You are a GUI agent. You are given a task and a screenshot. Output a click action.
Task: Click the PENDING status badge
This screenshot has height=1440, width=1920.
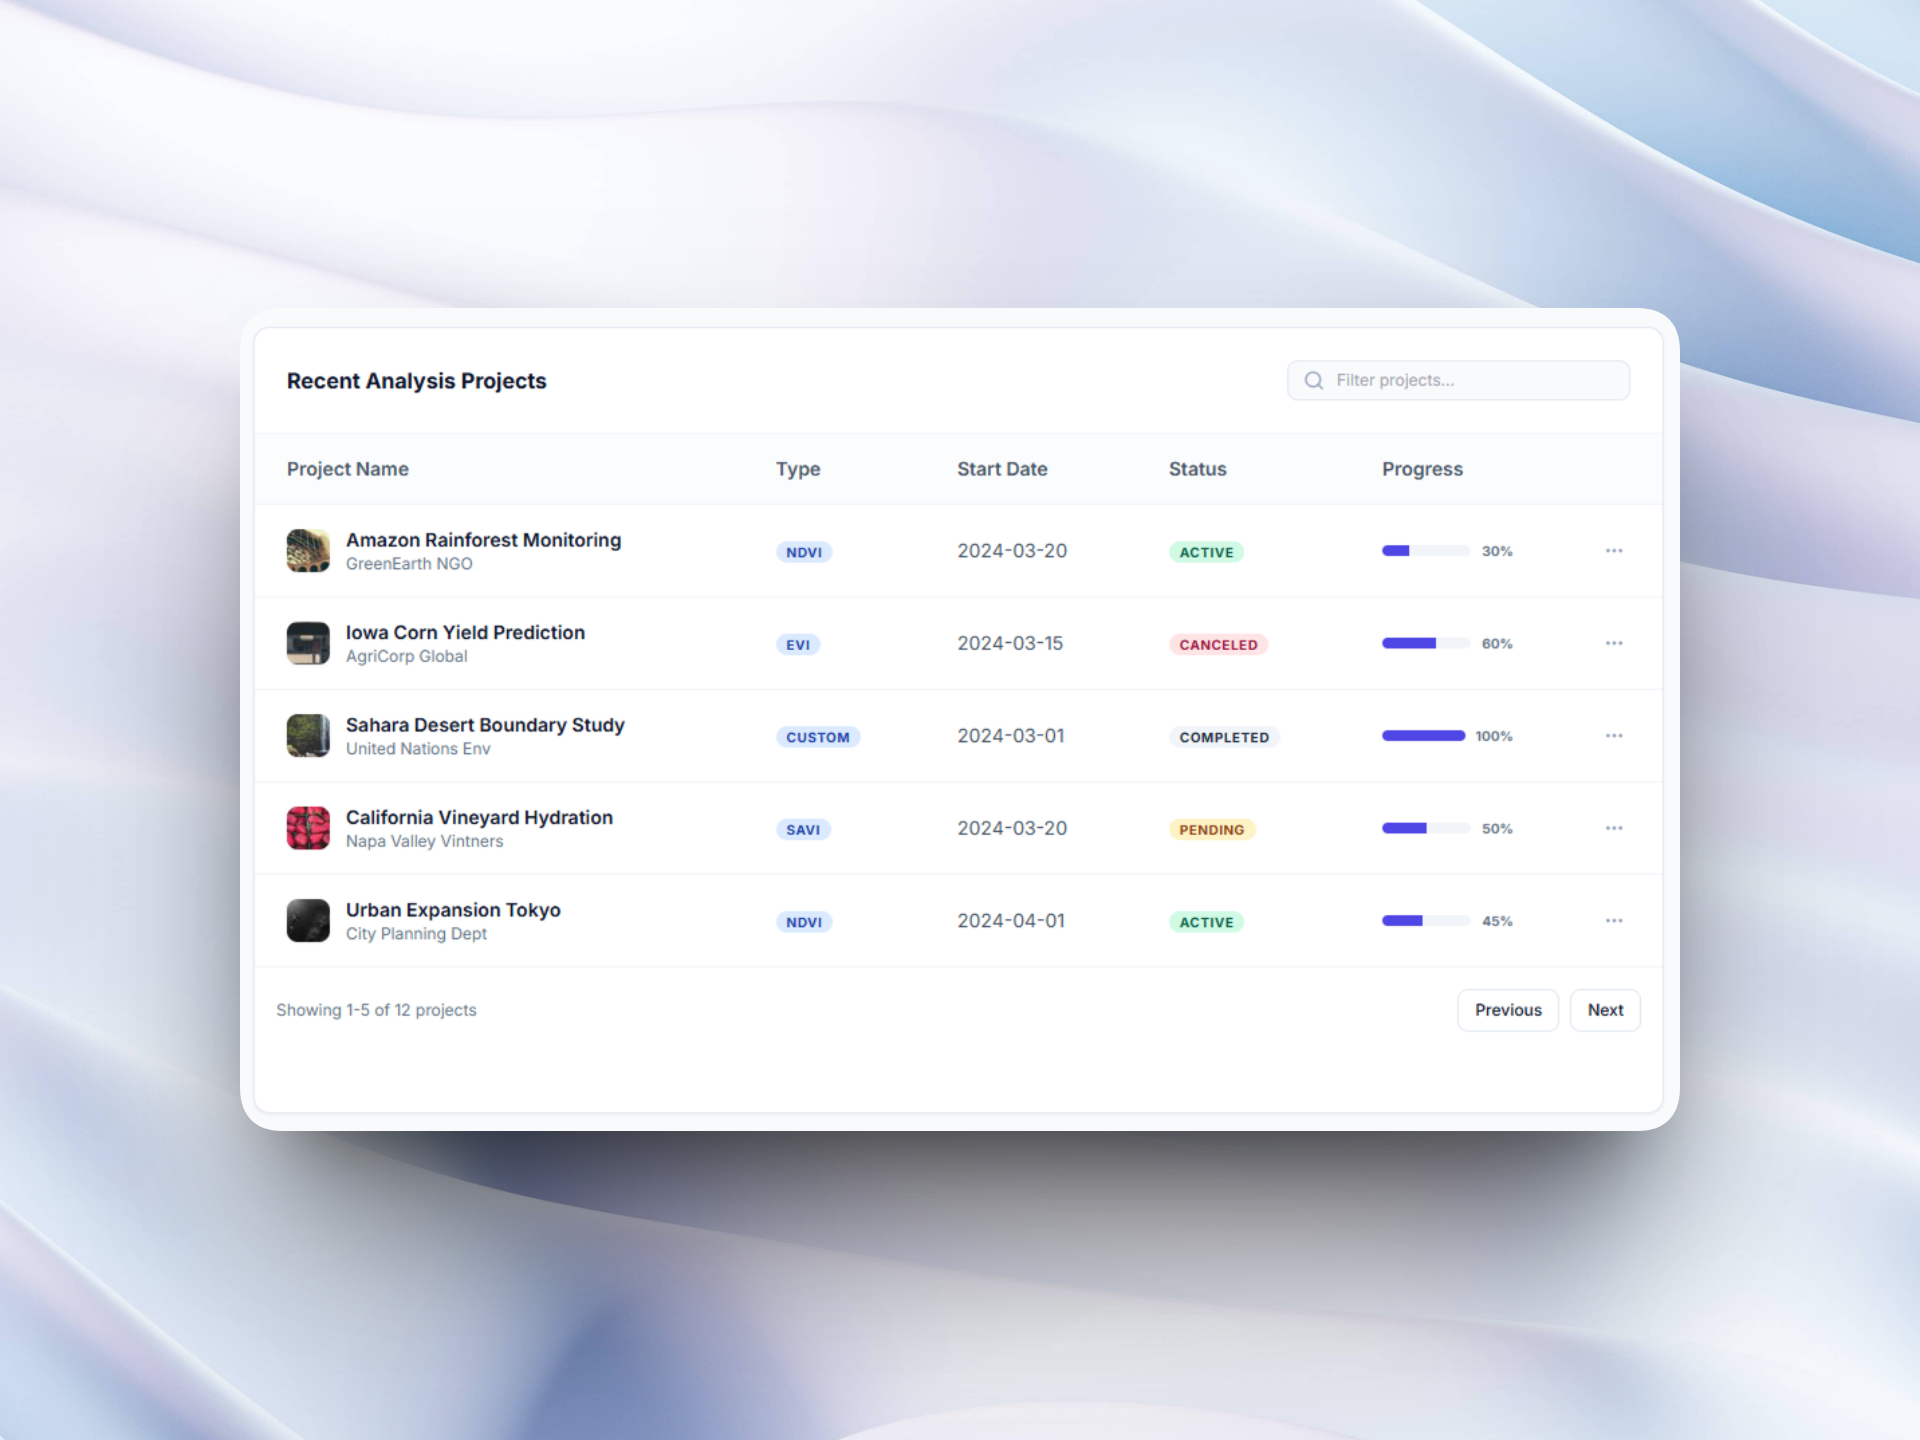pos(1212,830)
